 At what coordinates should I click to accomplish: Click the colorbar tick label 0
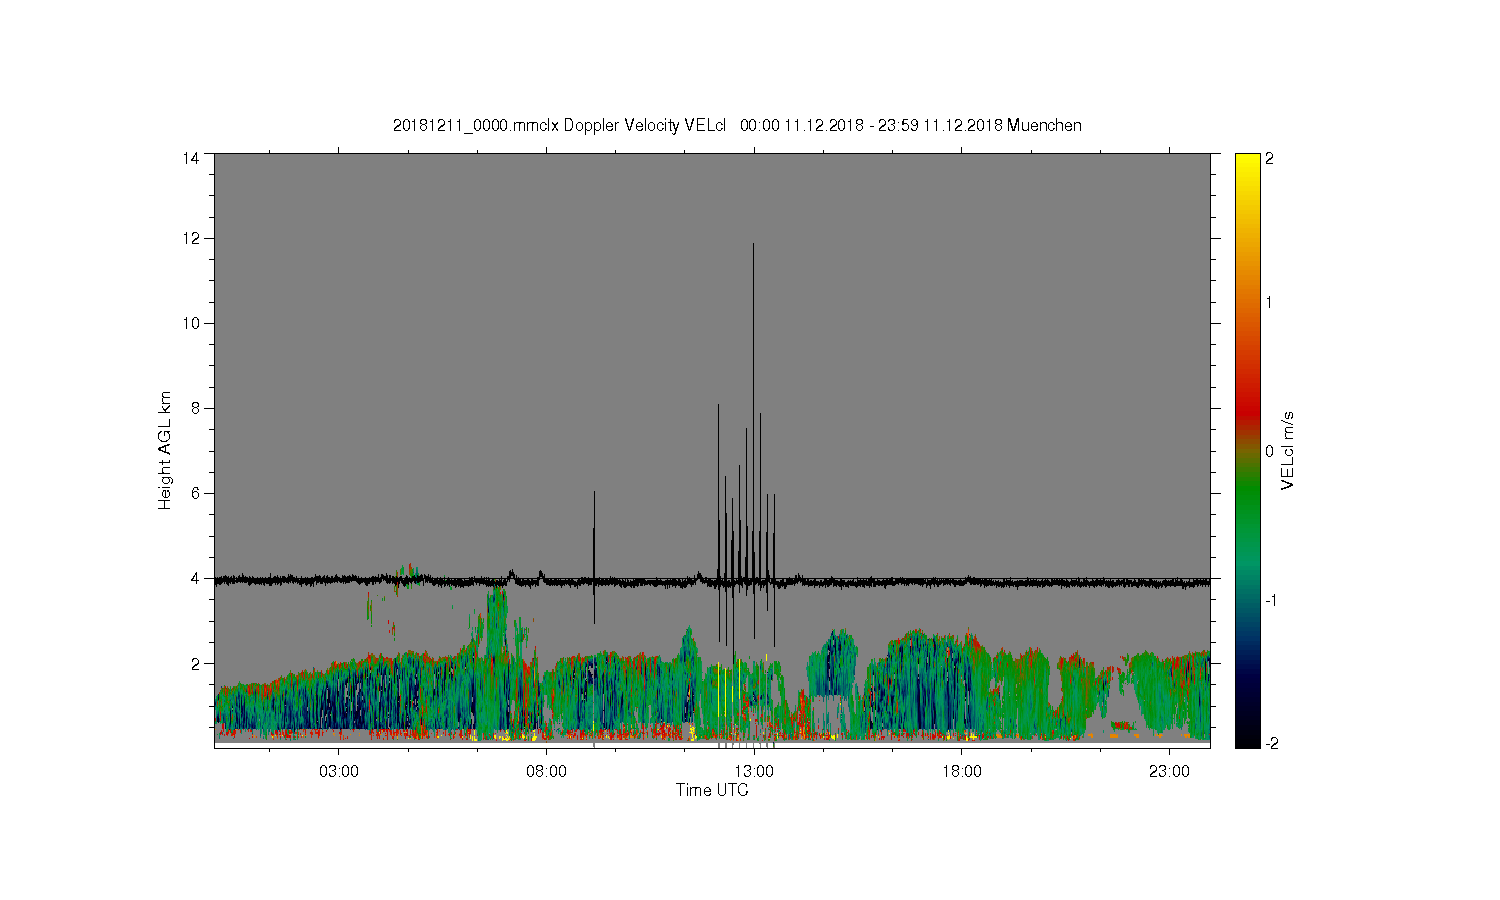(x=1270, y=451)
